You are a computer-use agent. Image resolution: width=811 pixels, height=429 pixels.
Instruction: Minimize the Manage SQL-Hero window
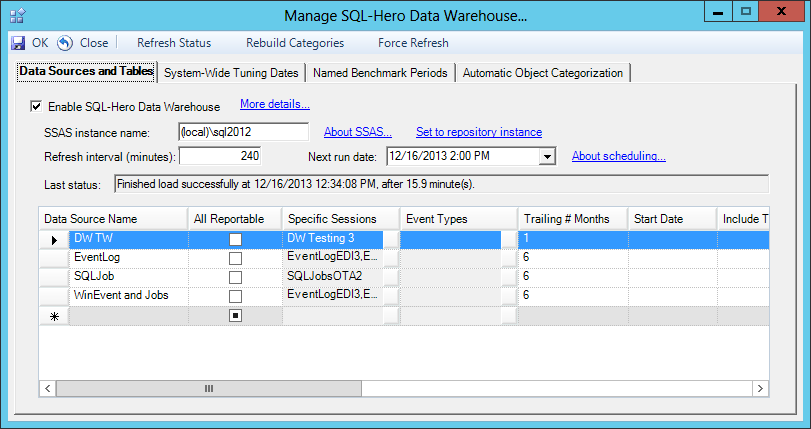(x=718, y=12)
